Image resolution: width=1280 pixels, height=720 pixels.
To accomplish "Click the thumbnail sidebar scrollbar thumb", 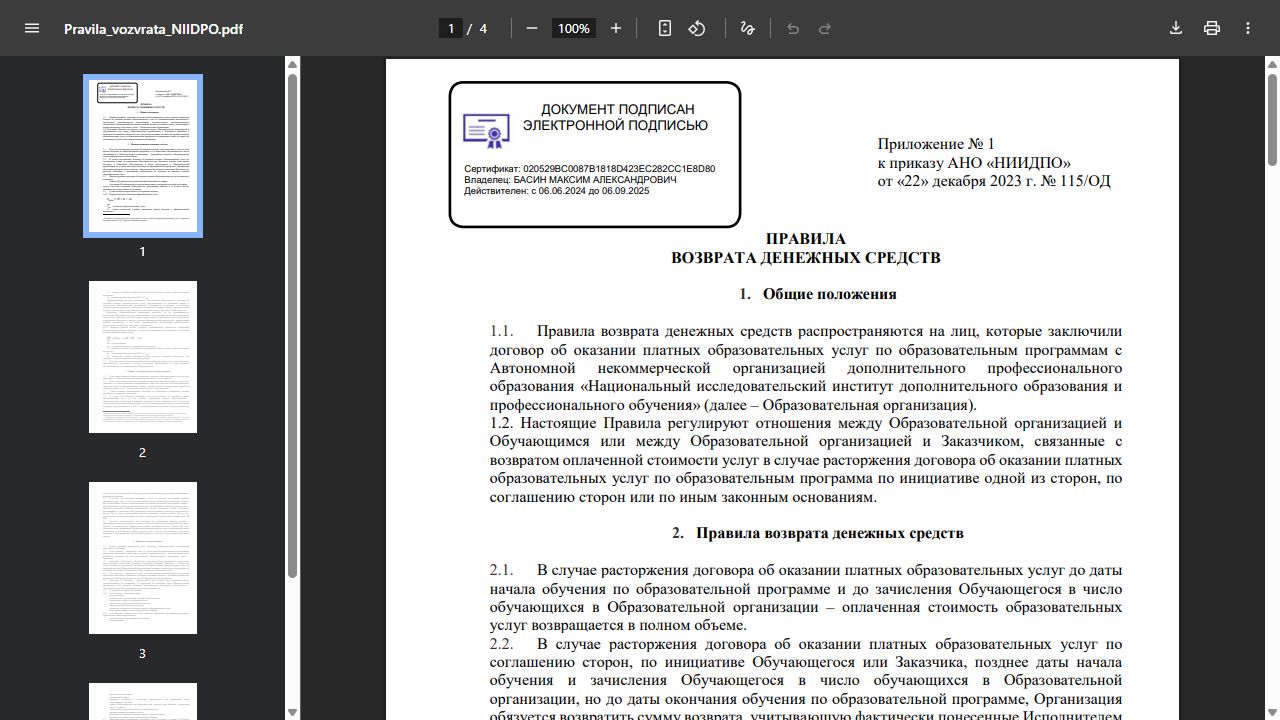I will click(x=293, y=325).
